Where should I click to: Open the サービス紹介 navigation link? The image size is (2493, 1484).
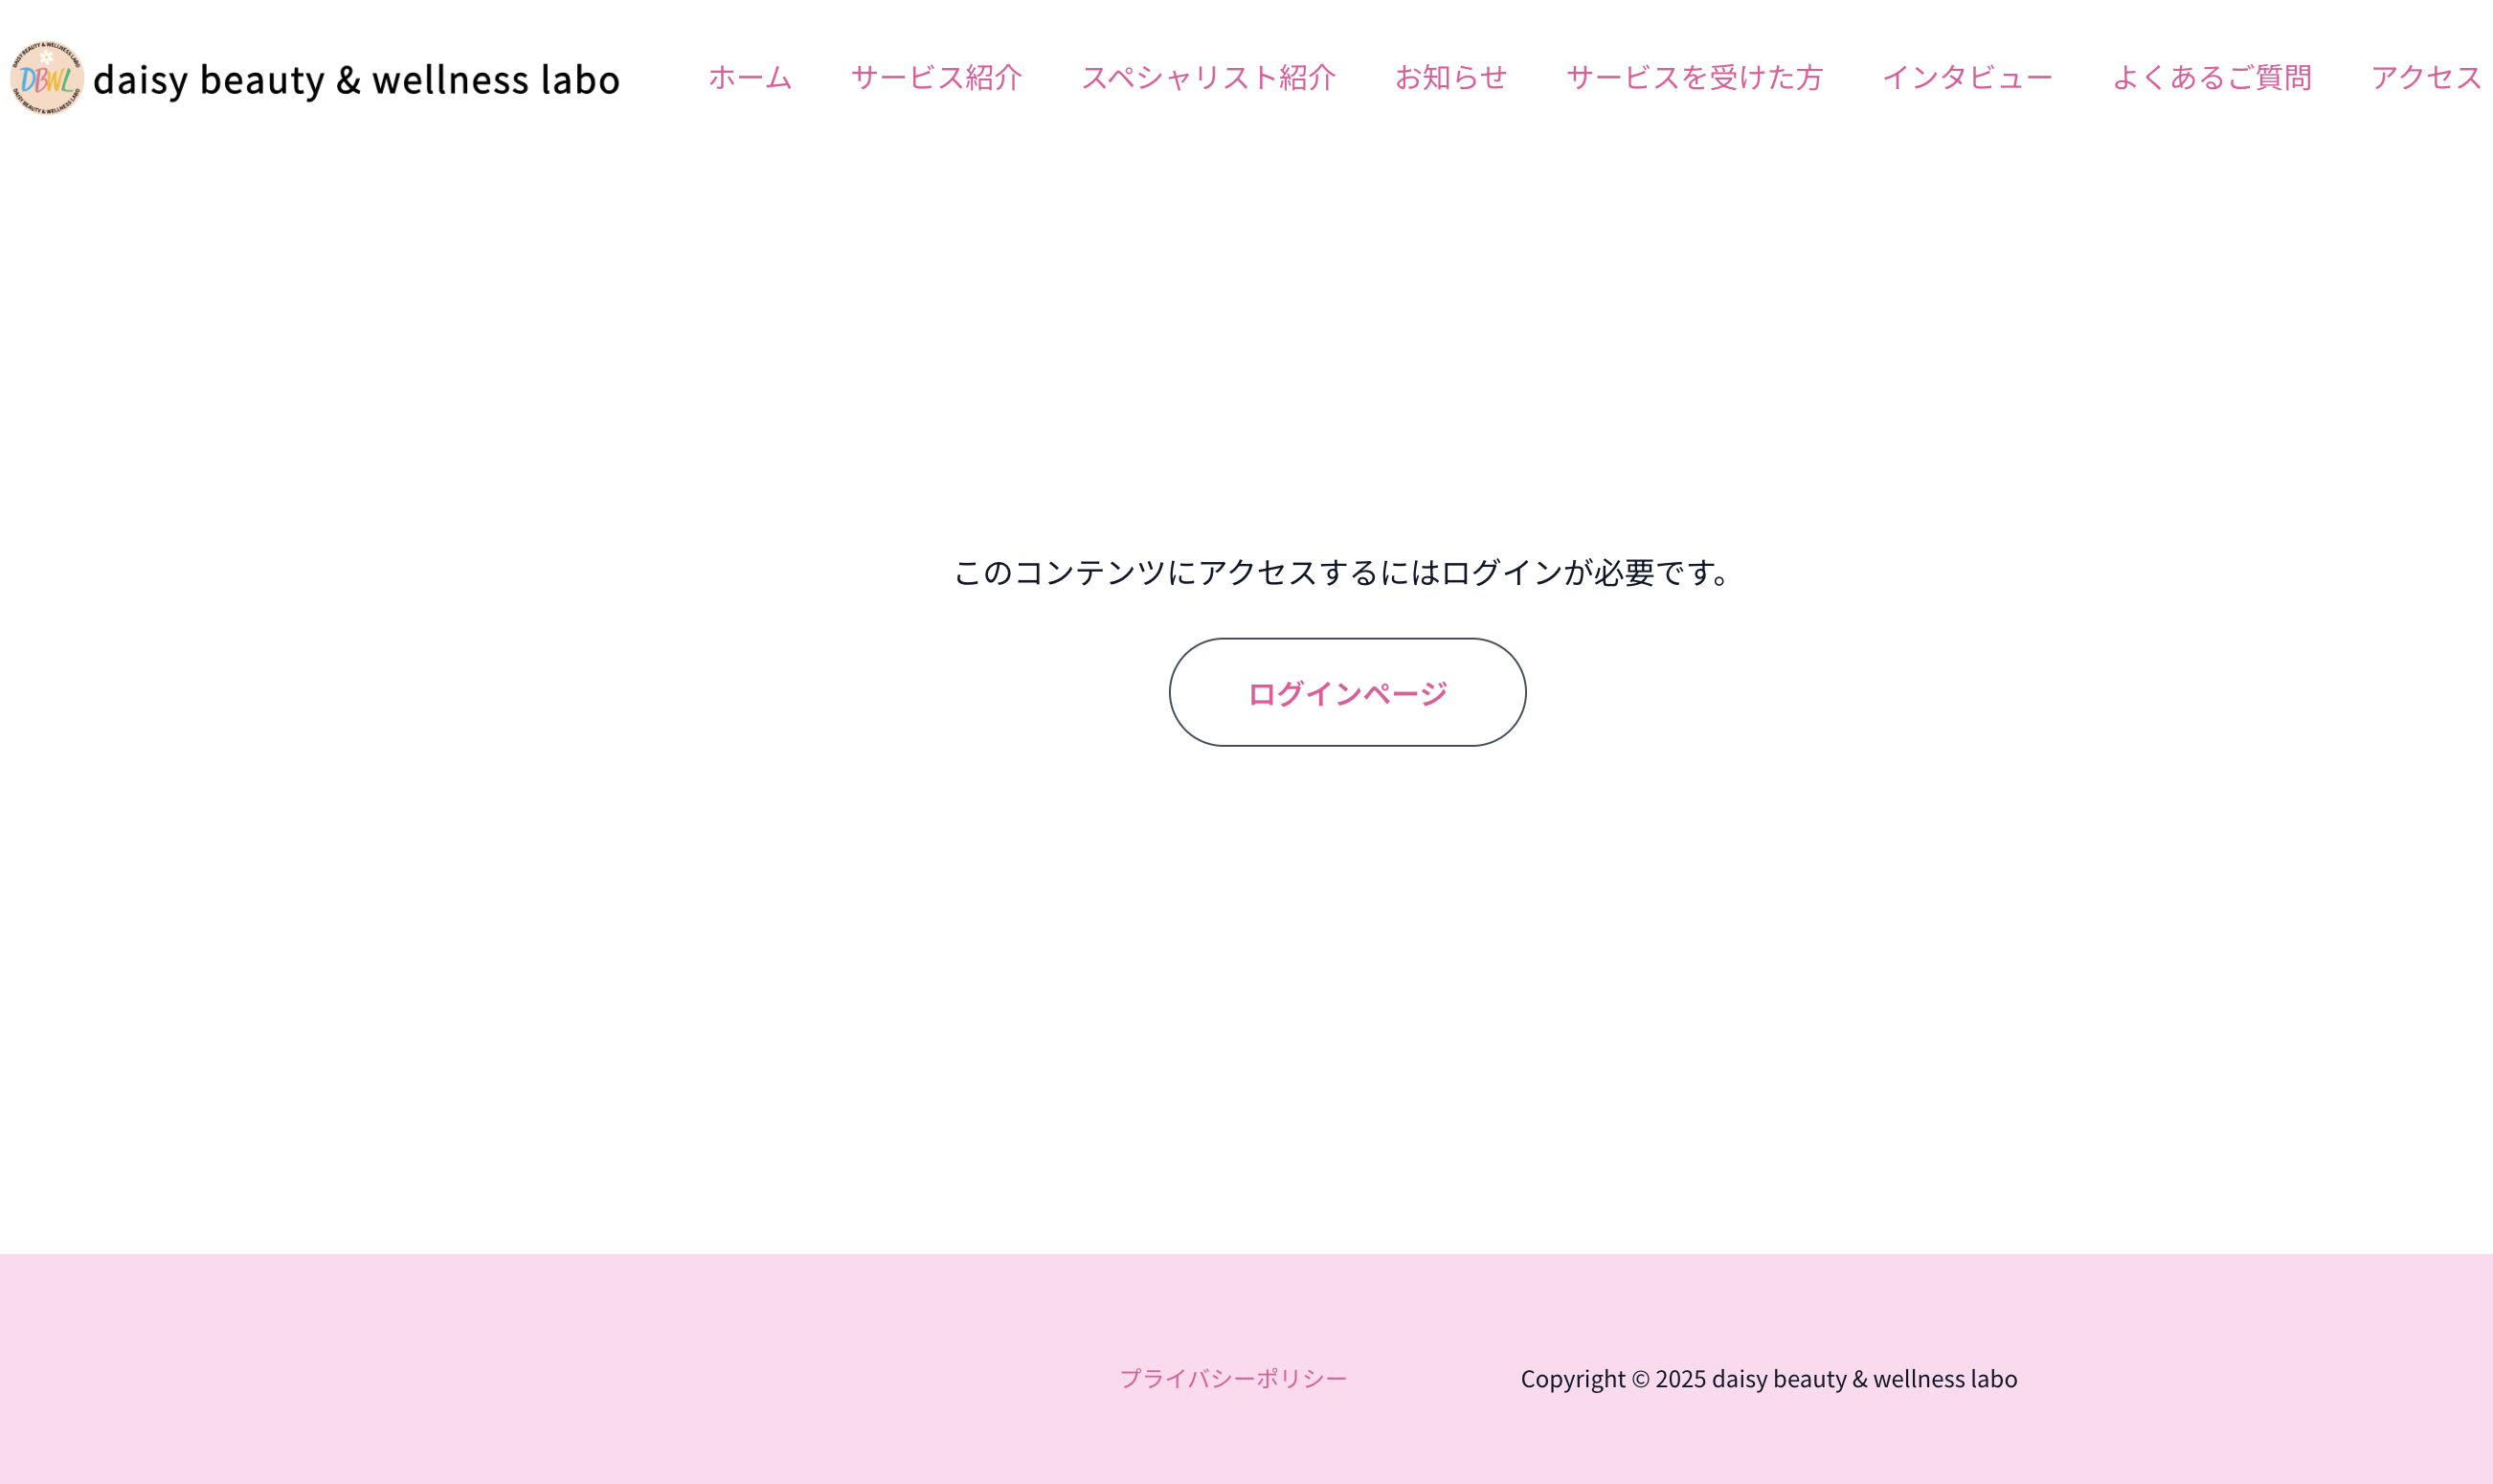936,77
